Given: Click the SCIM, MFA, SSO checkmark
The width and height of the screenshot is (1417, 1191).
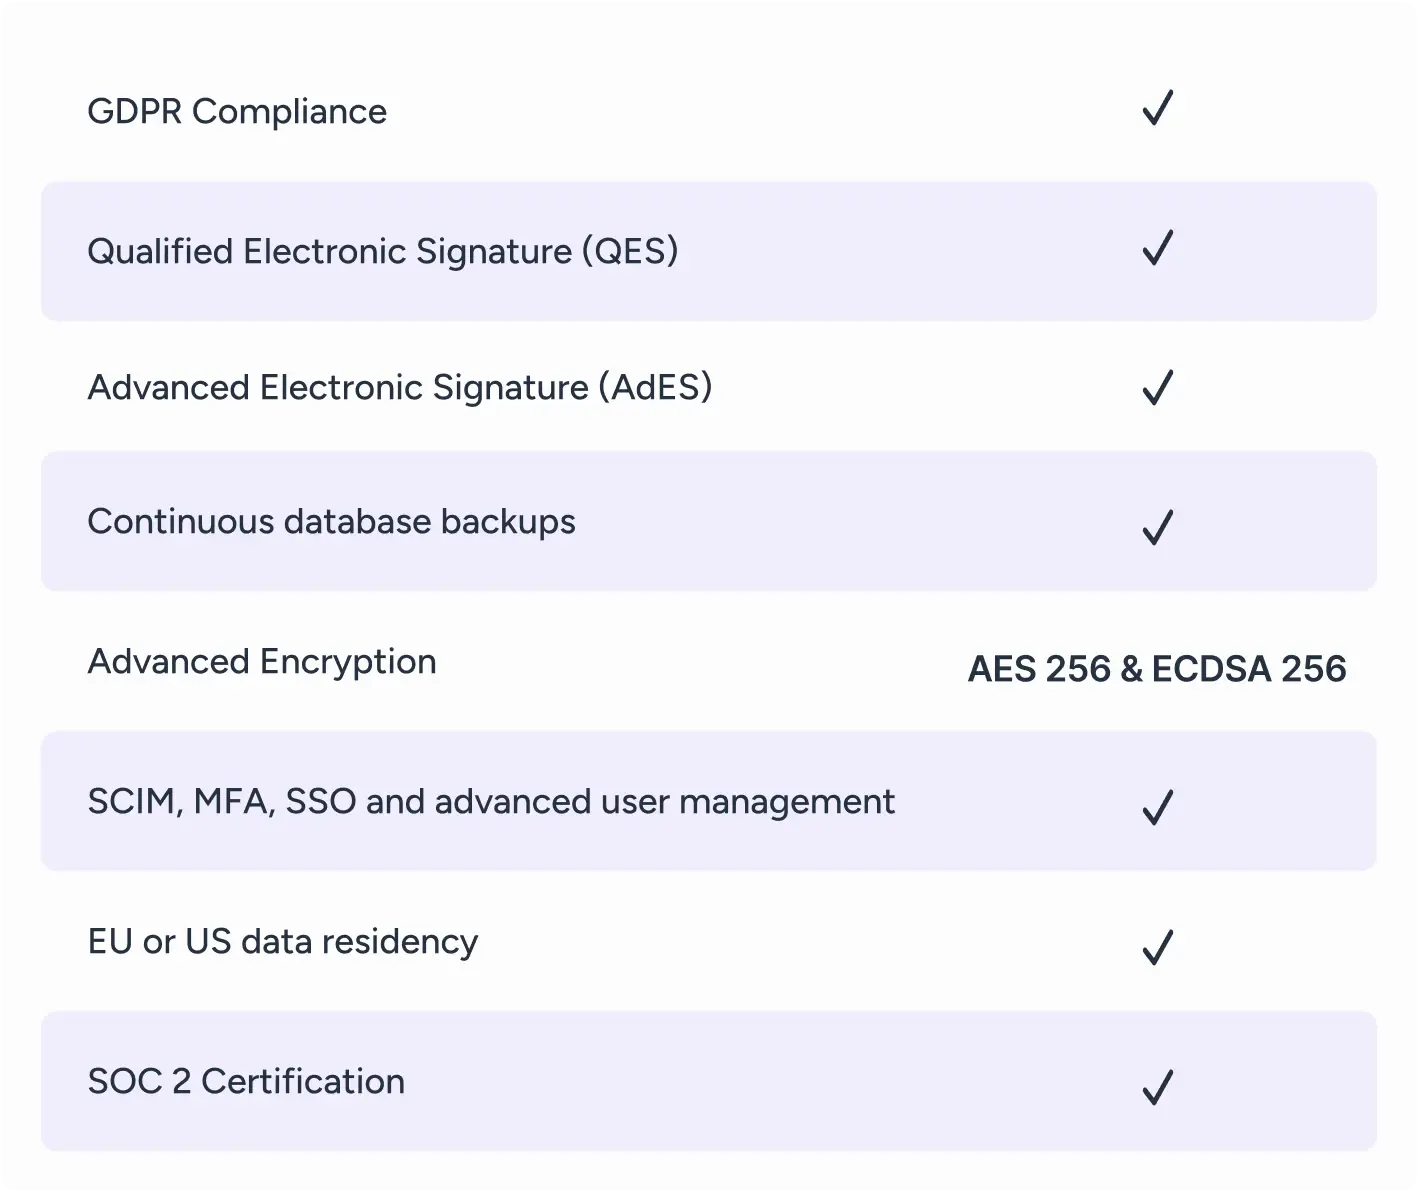Looking at the screenshot, I should tap(1157, 807).
